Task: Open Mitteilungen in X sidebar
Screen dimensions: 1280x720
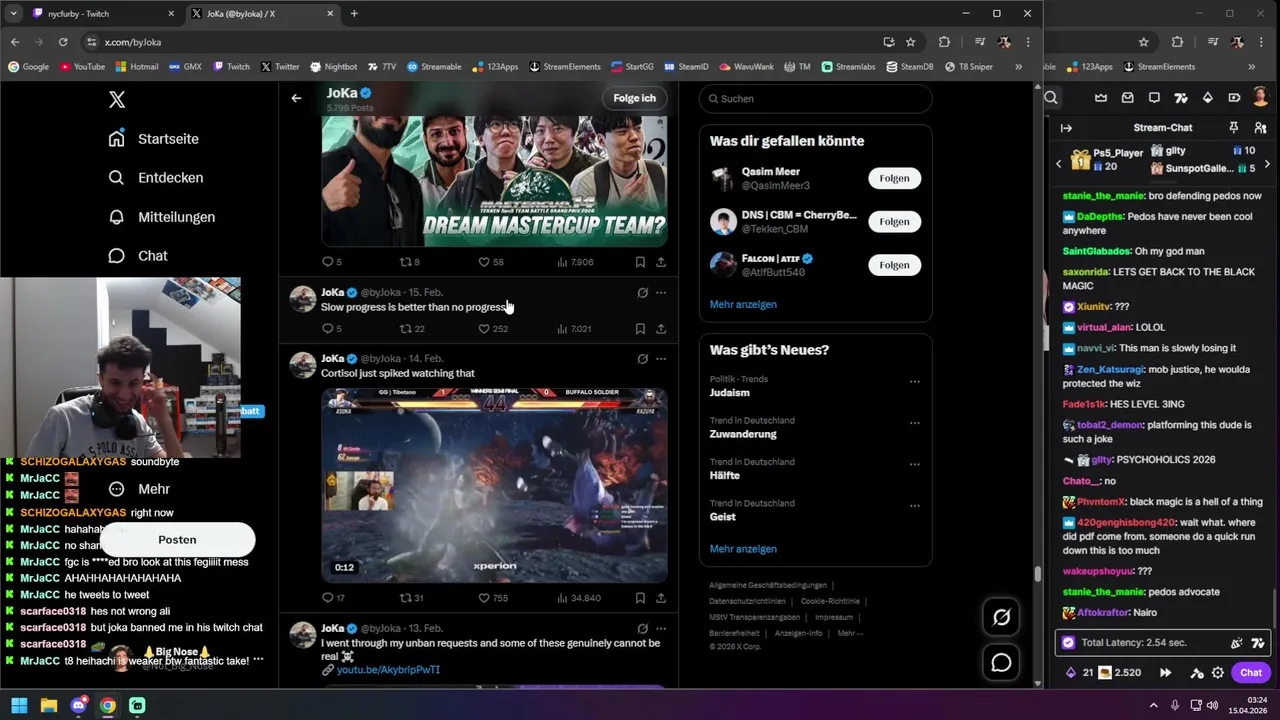Action: 161,217
